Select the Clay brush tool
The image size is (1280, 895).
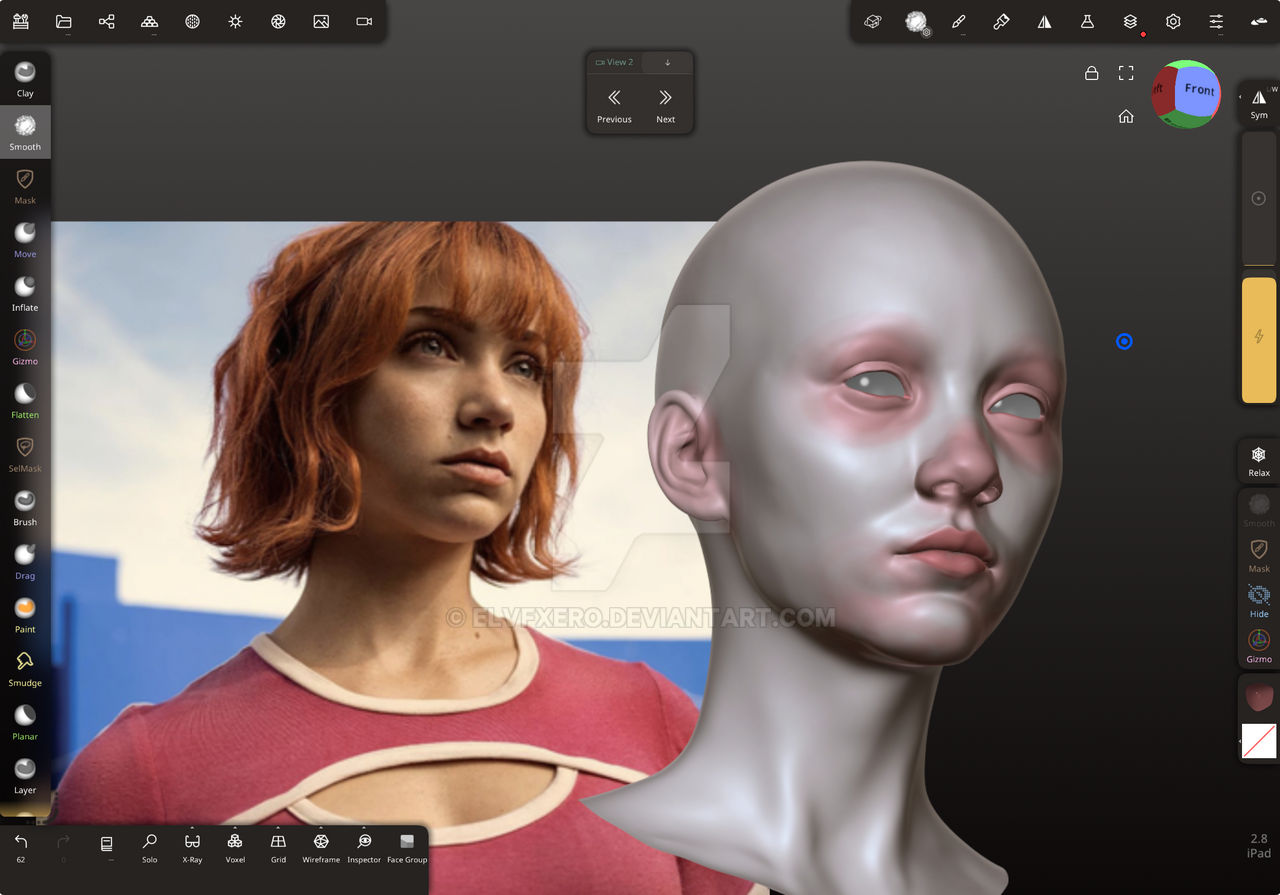point(25,78)
